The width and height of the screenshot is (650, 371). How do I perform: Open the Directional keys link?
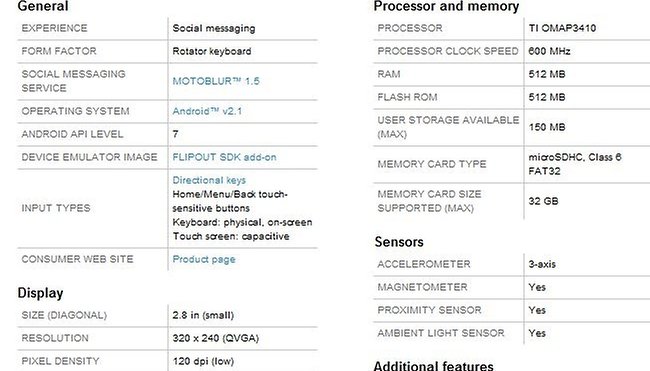(x=209, y=180)
